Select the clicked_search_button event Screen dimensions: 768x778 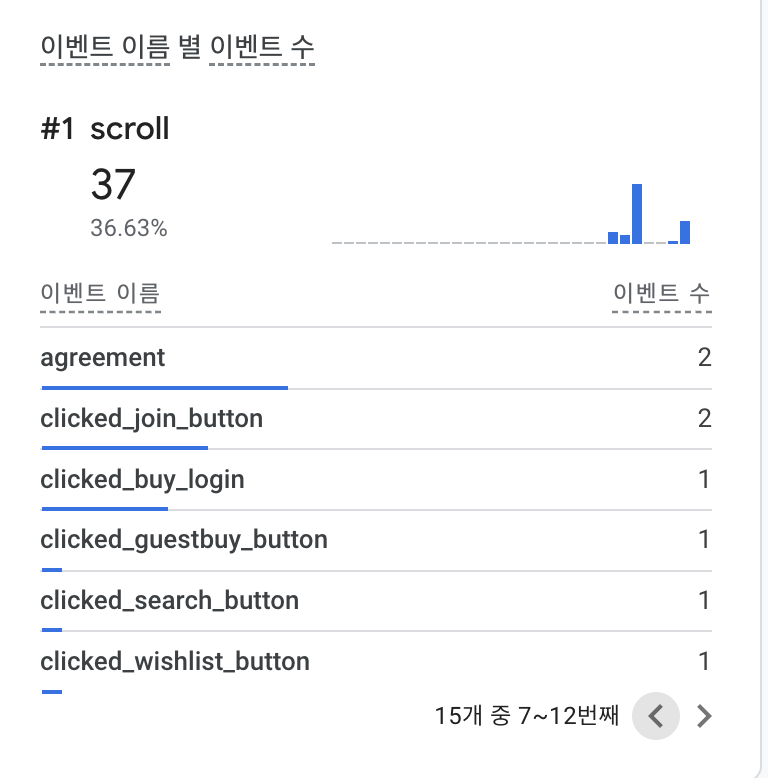(x=169, y=601)
